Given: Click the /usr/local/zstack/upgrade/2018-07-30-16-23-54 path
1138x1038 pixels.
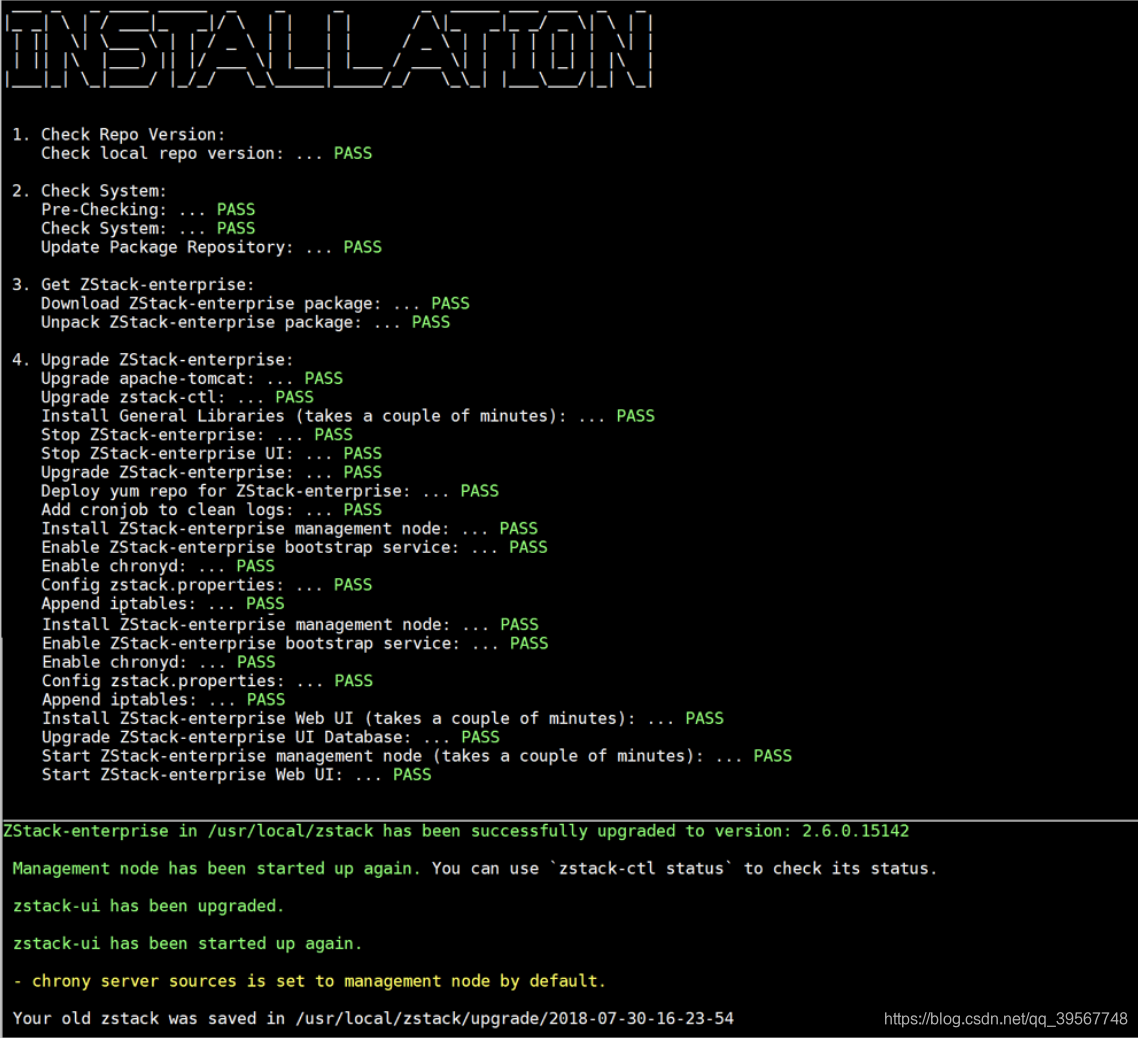Looking at the screenshot, I should coord(514,1019).
